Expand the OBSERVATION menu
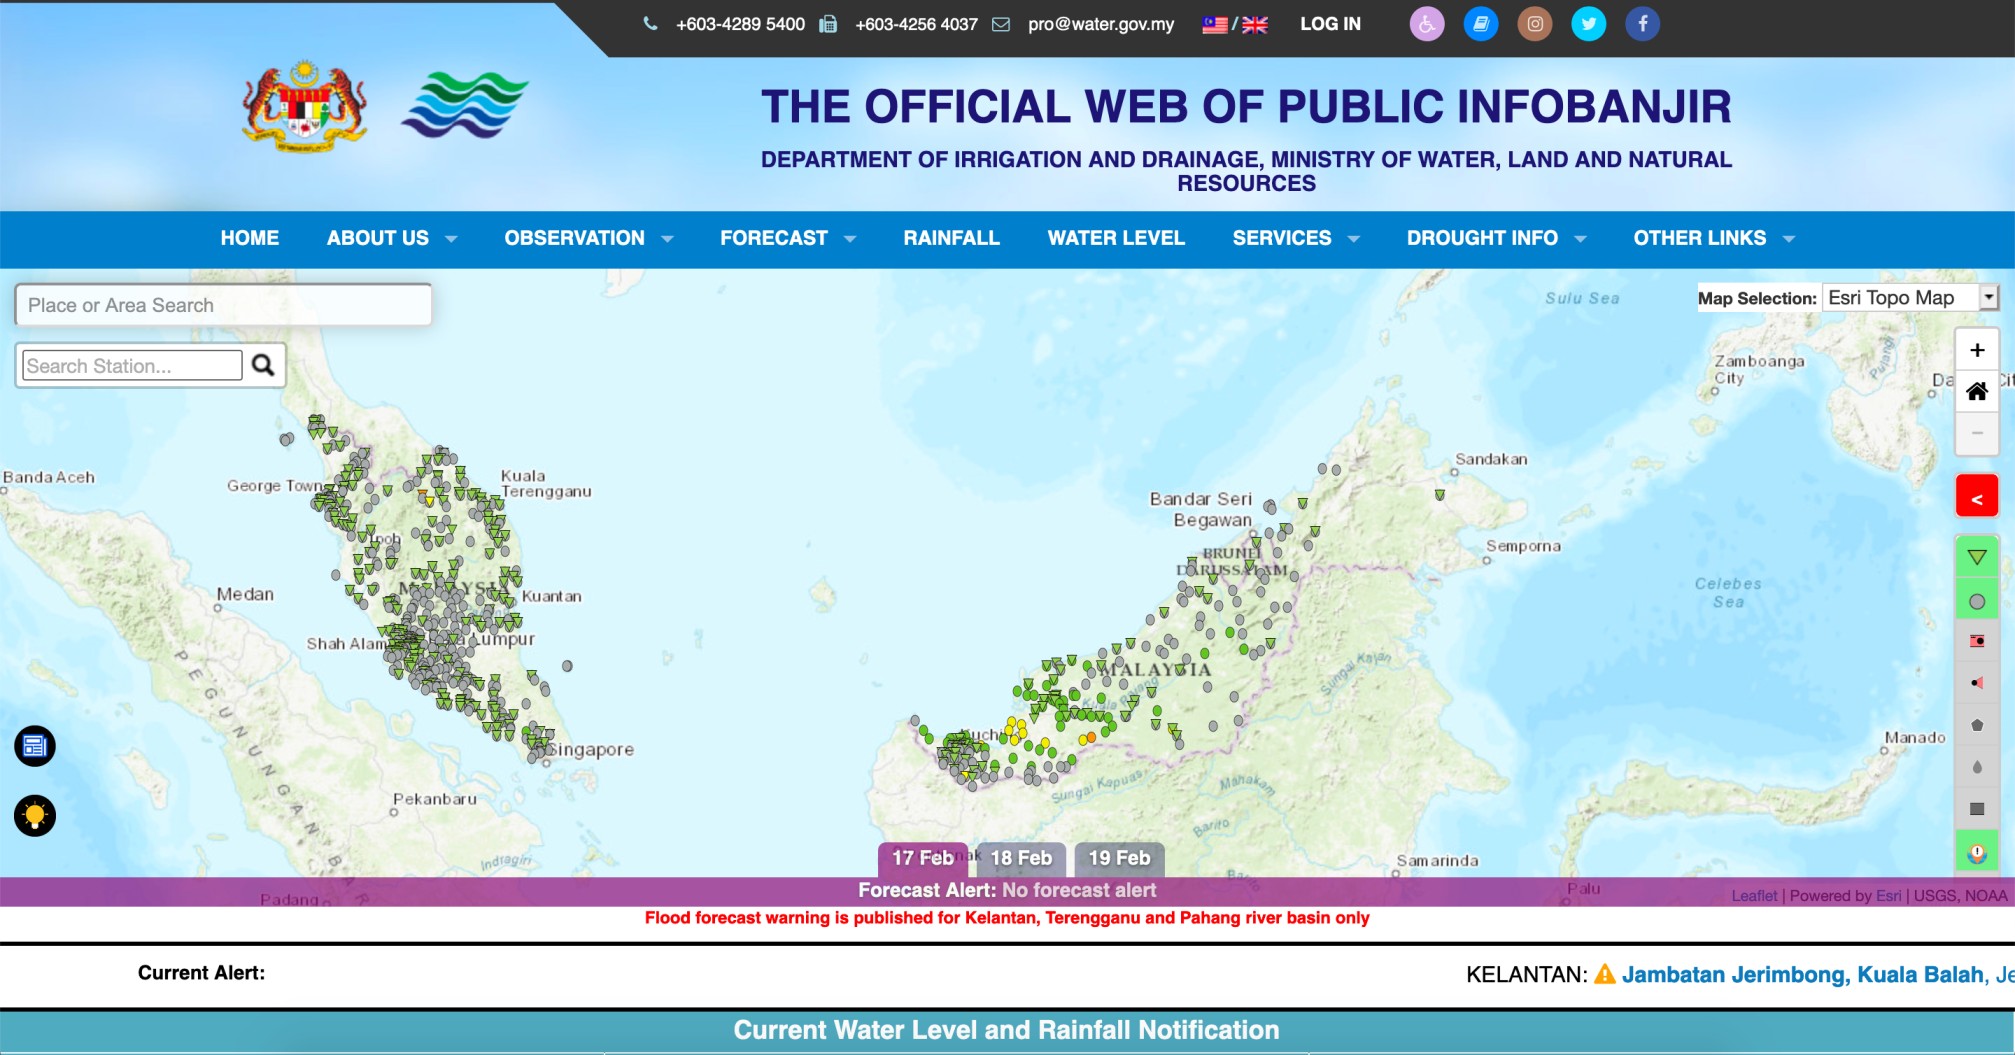The image size is (2015, 1055). (x=589, y=238)
